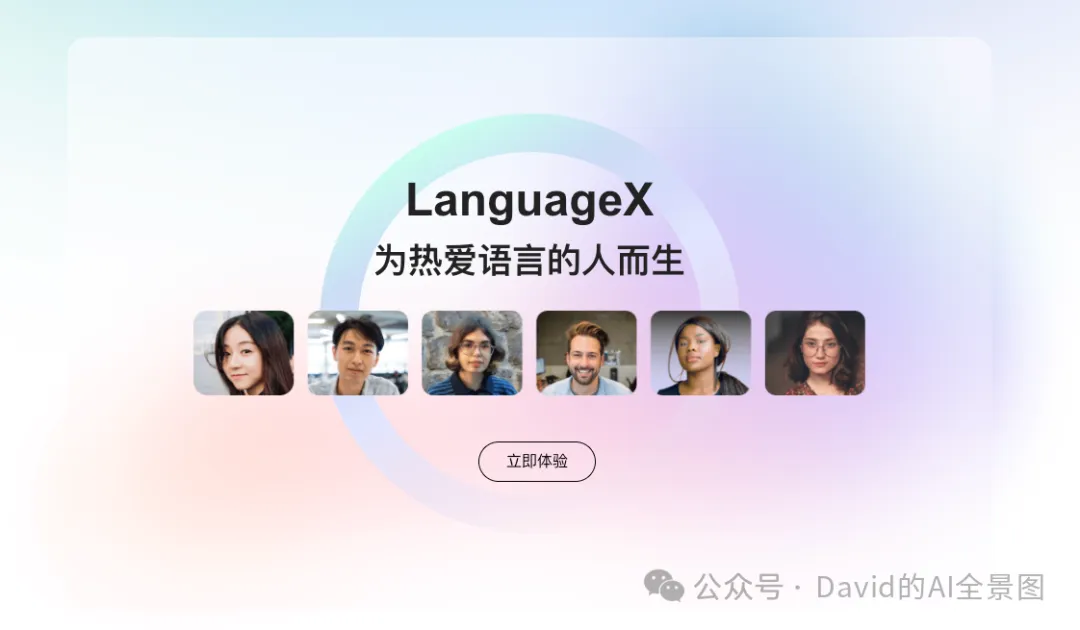Click the David的AI全景图 watermark text

[x=931, y=587]
